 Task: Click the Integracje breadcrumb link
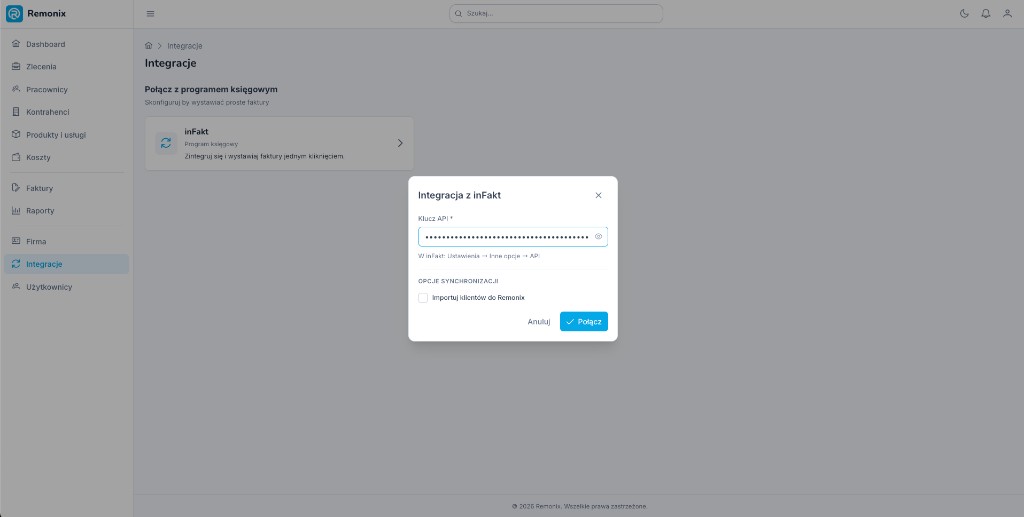[x=185, y=46]
